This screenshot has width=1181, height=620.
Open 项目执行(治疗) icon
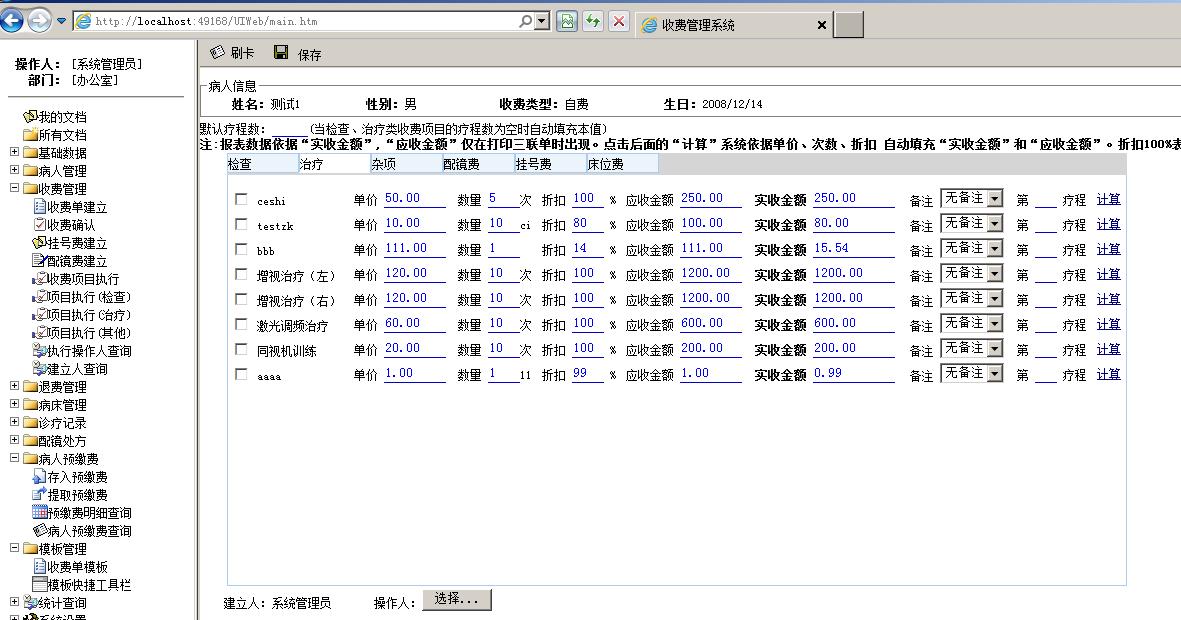[40, 315]
